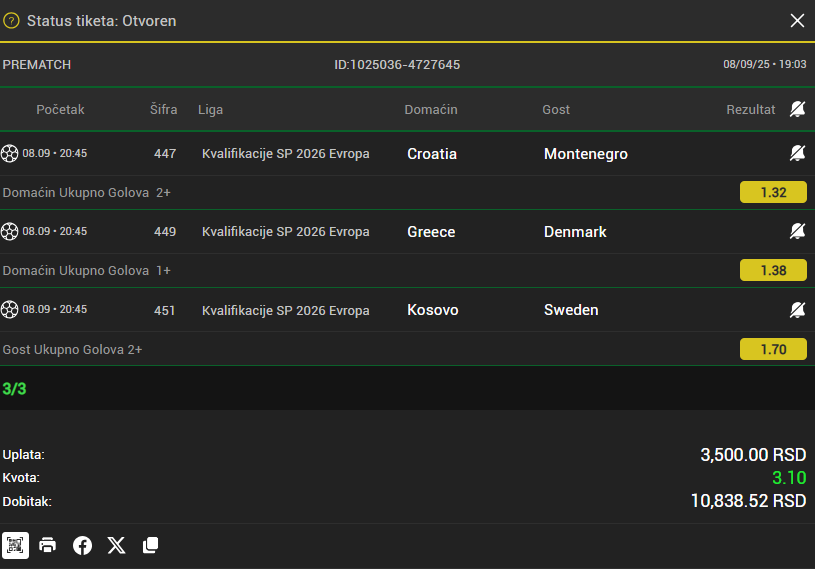Screen dimensions: 815x569
Task: Select the 1.70 odds button
Action: pos(773,349)
